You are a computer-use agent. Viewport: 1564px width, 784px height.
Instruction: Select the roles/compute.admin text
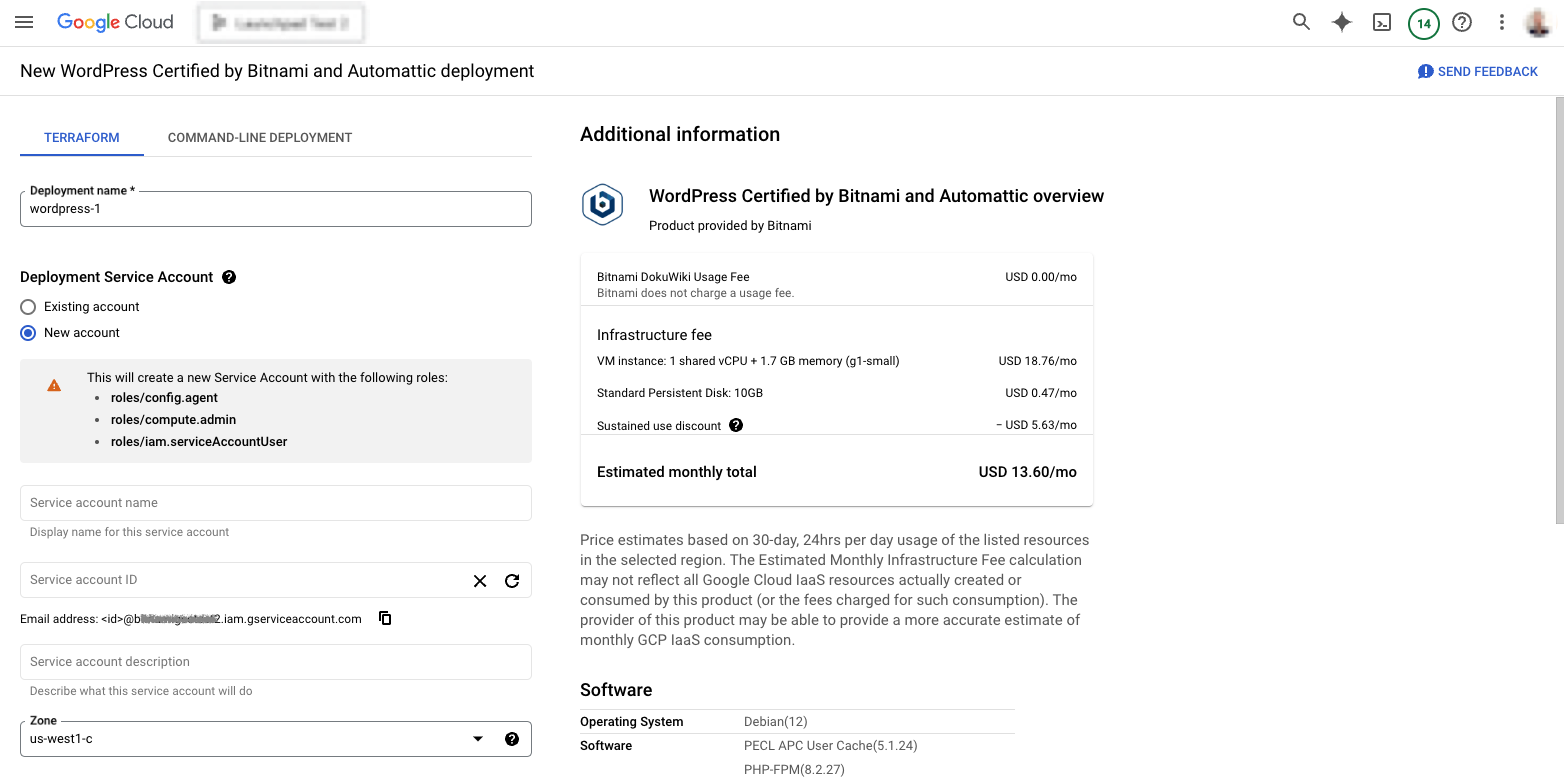tap(173, 420)
